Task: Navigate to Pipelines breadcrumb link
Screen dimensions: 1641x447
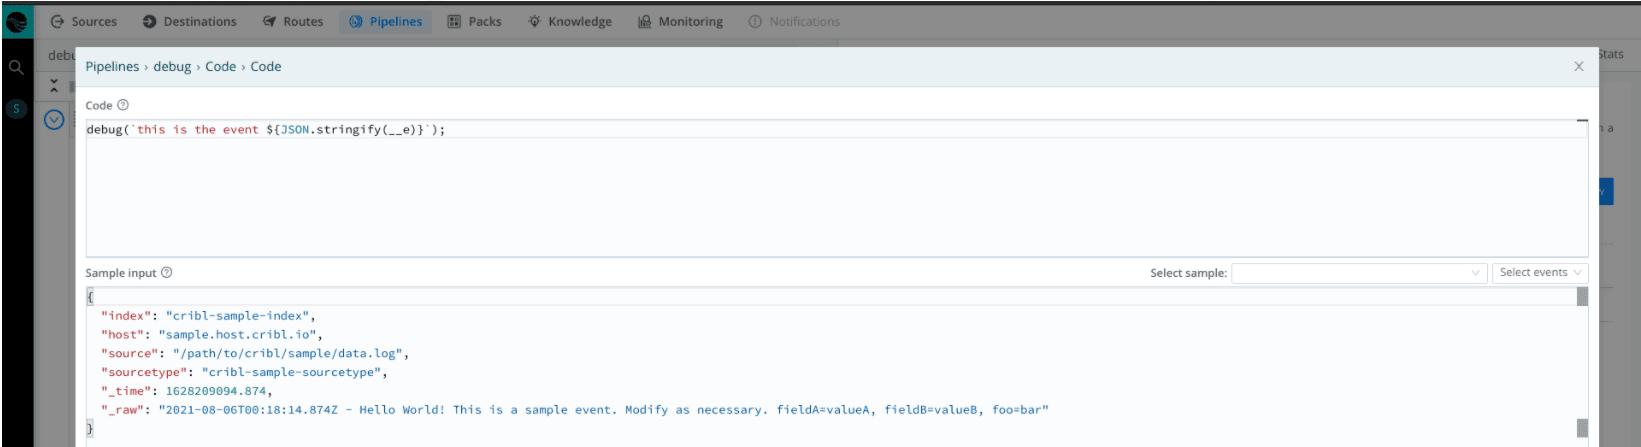Action: coord(112,67)
